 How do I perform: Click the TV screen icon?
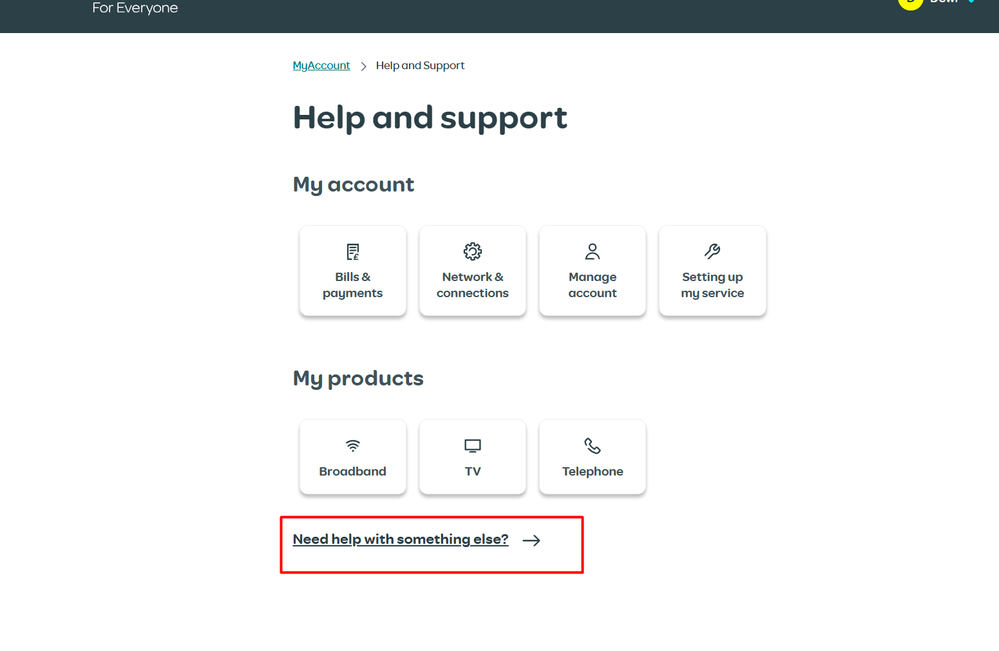(x=473, y=446)
